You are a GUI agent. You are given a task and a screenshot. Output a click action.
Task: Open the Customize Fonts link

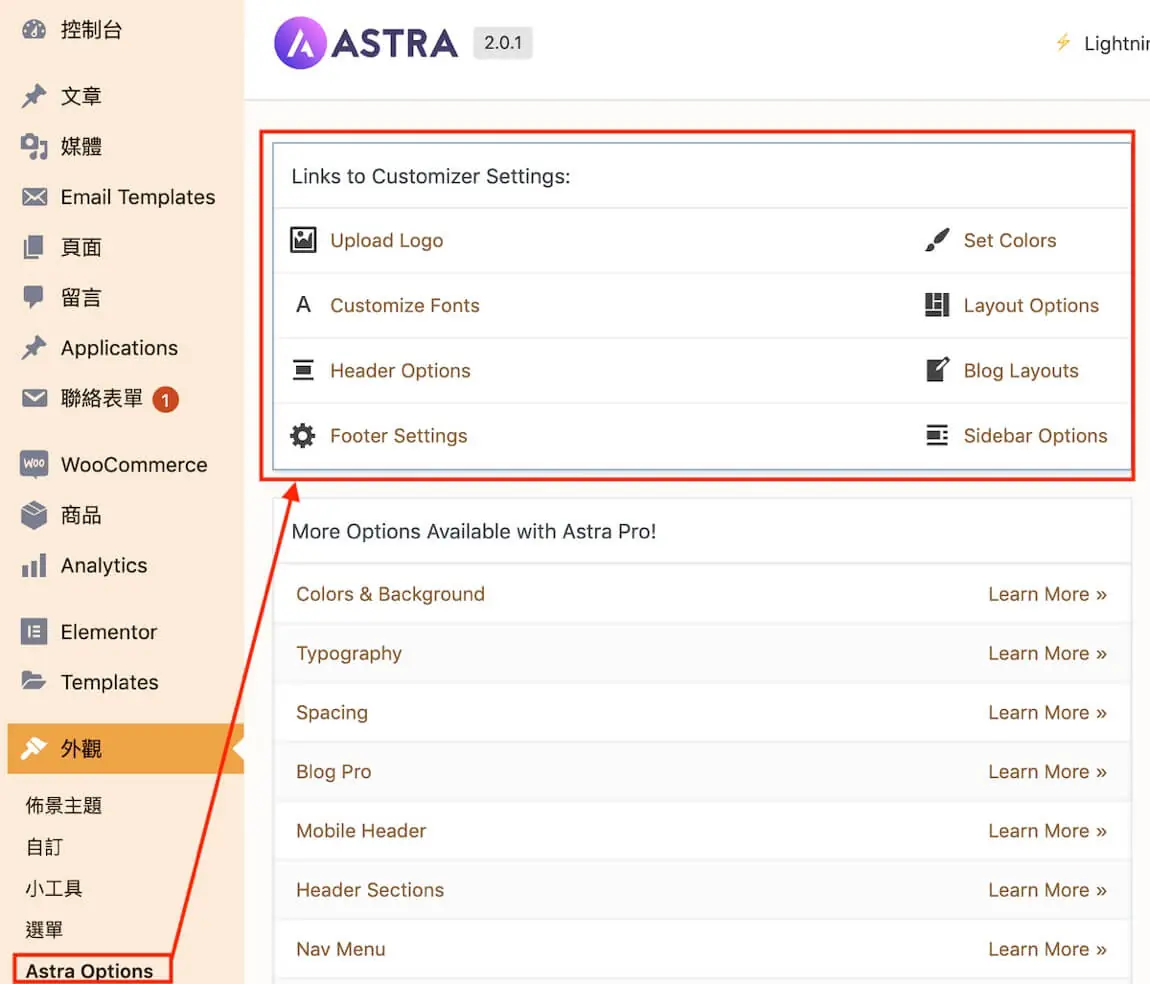(x=405, y=305)
